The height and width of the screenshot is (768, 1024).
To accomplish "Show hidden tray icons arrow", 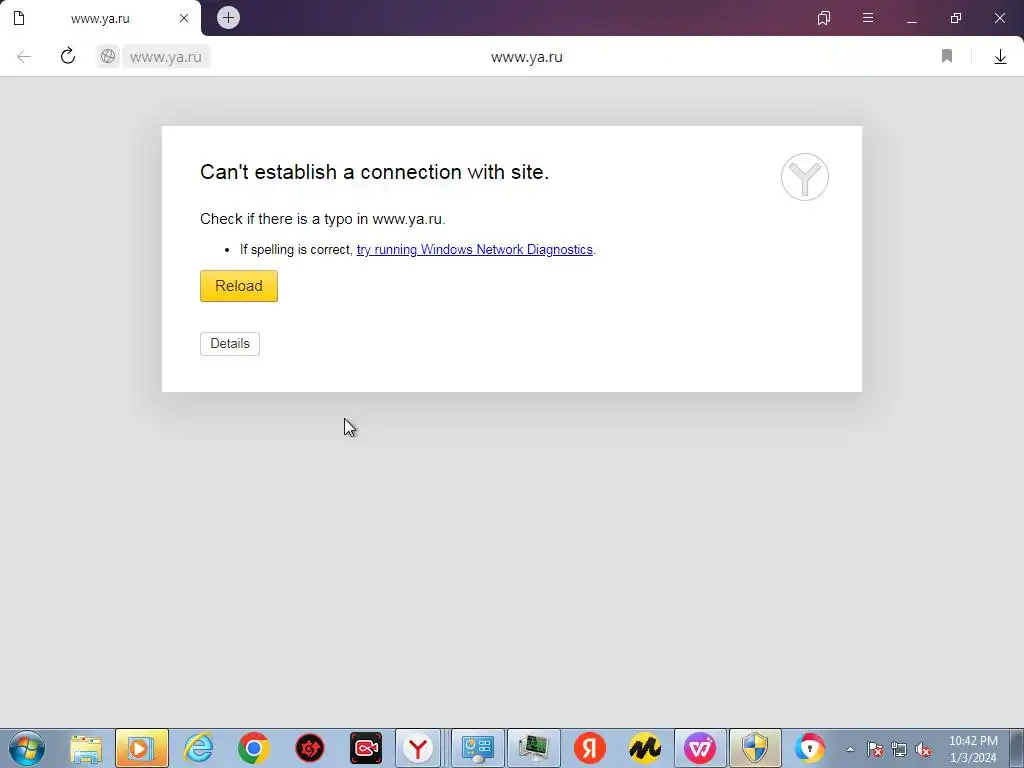I will click(850, 750).
